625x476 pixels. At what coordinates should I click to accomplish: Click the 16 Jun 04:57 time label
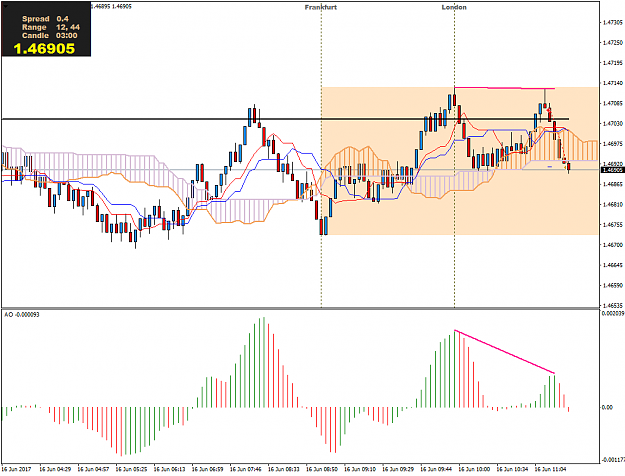[93, 469]
